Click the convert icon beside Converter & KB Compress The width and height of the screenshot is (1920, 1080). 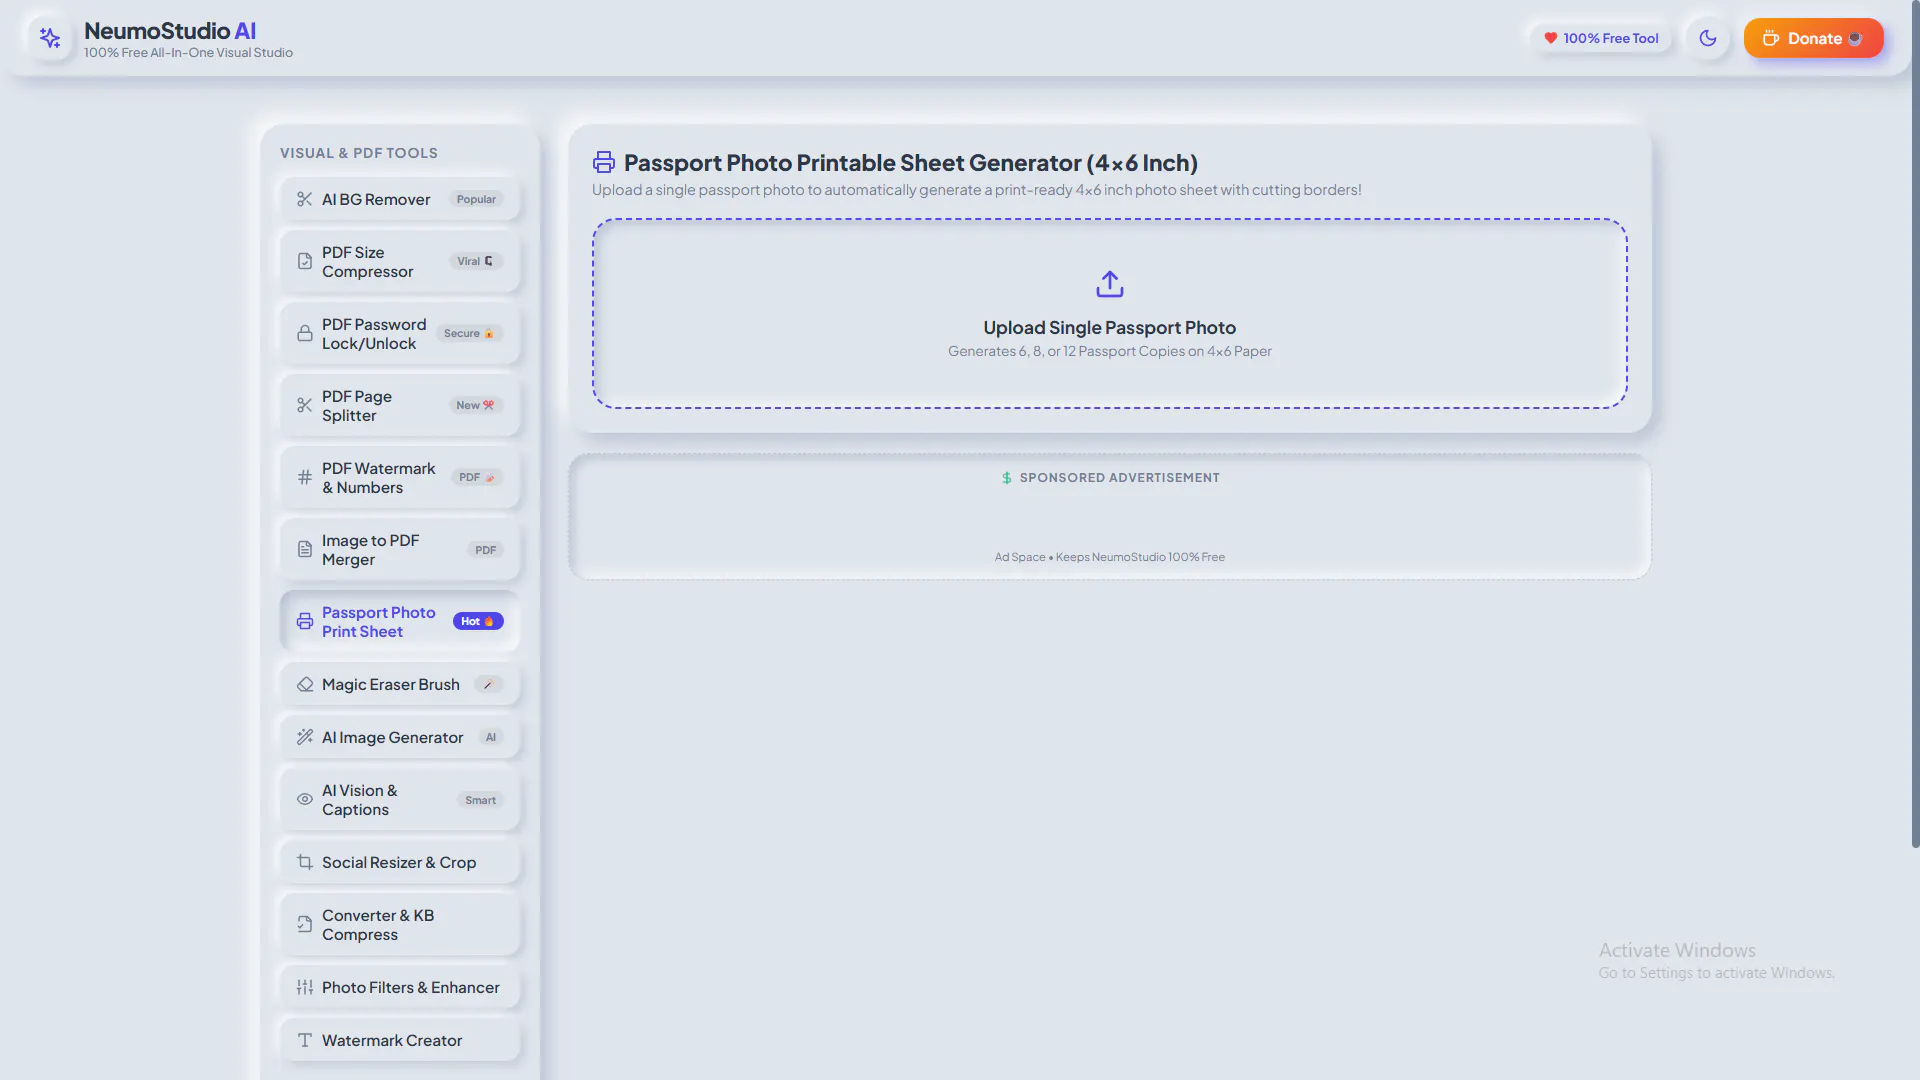pos(305,924)
